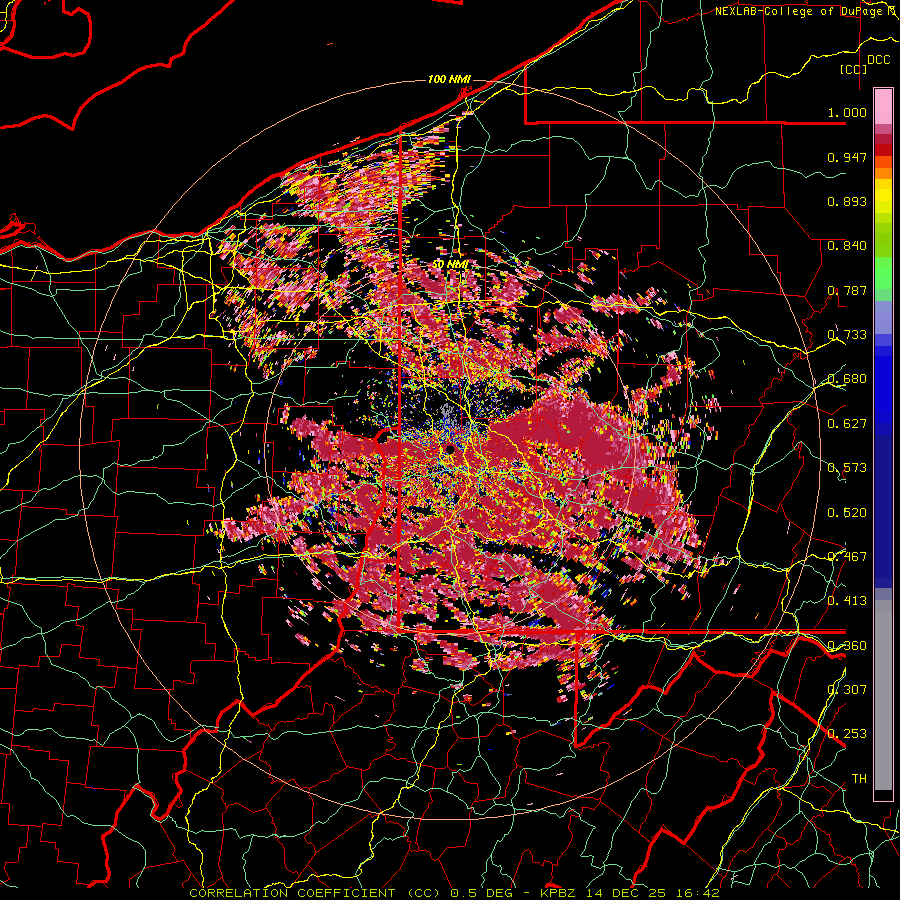Click the 50 NMI range ring label
Screen dimensions: 900x900
[450, 265]
